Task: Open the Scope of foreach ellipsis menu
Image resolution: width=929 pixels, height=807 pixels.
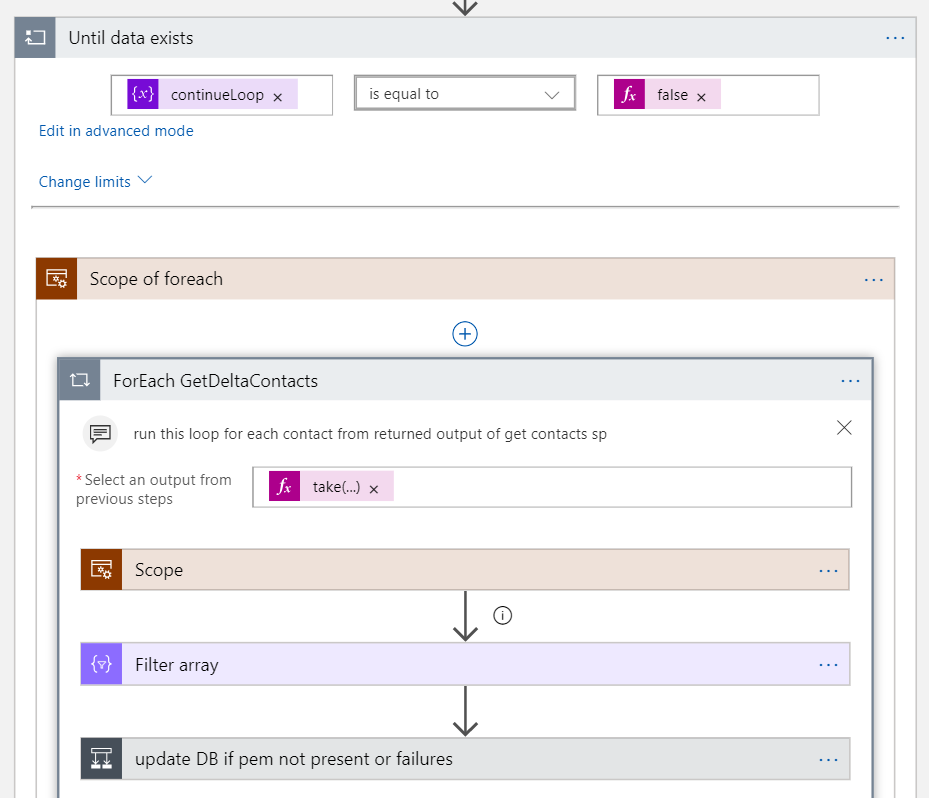Action: 874,280
